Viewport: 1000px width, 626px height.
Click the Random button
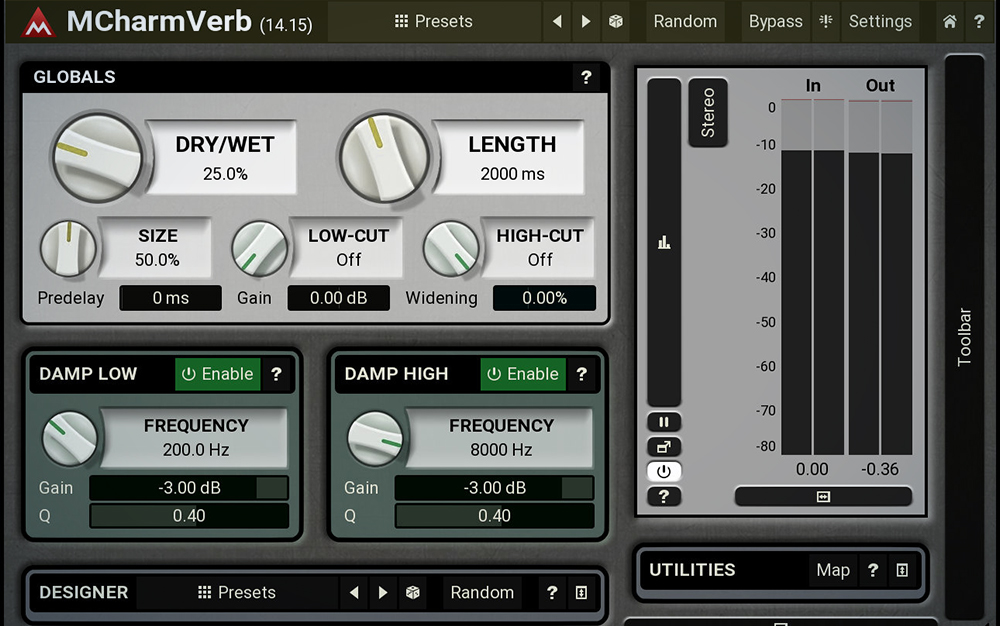click(685, 21)
